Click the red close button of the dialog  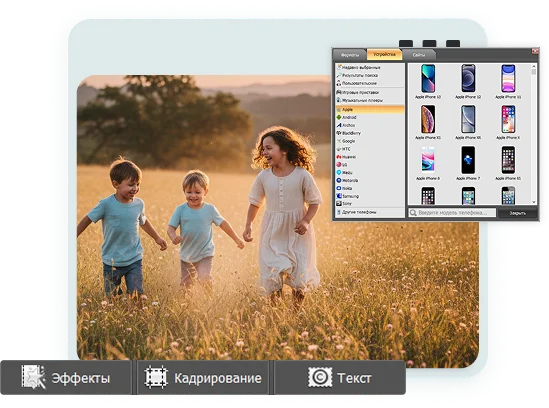pos(535,51)
